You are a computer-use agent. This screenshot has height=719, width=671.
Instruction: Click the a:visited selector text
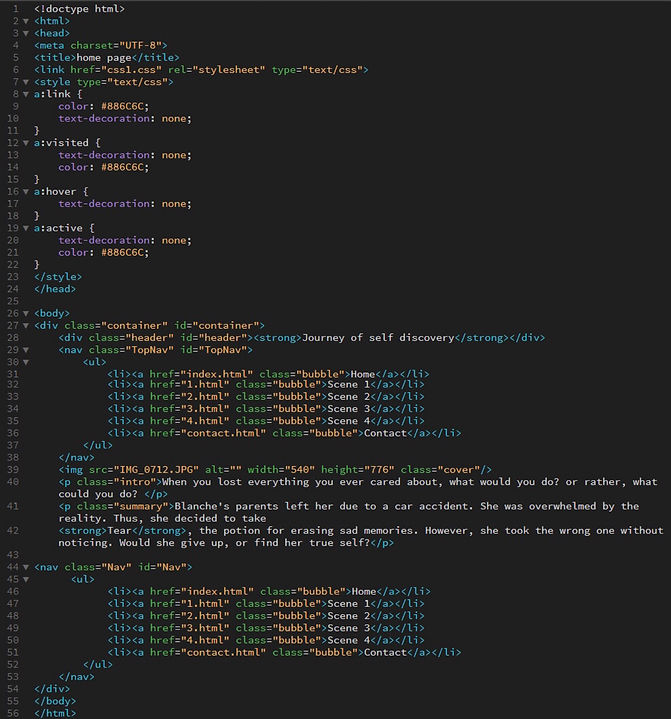[x=61, y=143]
